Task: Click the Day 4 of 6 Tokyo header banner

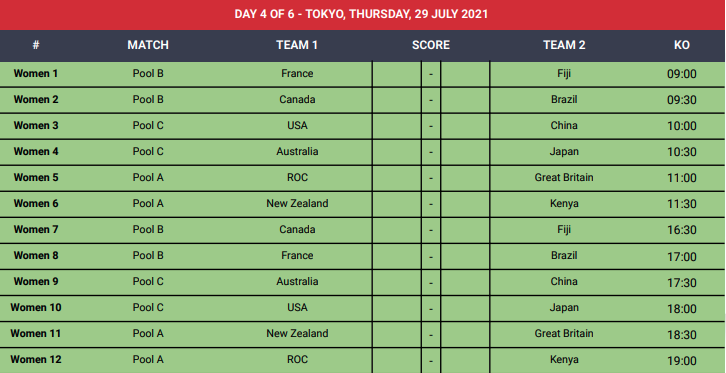Action: (362, 14)
